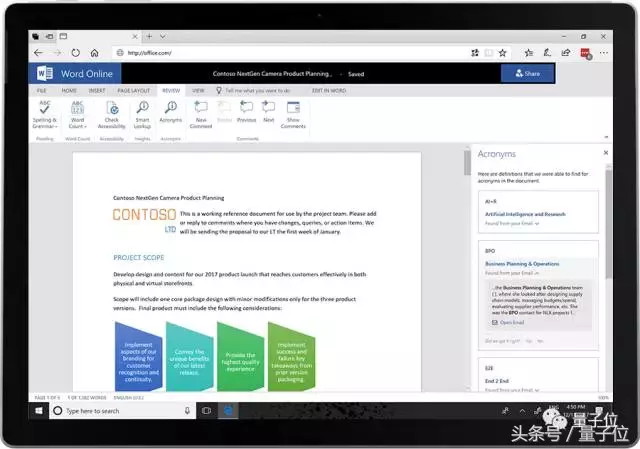Collapse 'Found from your Email' under BPO
640x449 pixels.
(x=512, y=273)
